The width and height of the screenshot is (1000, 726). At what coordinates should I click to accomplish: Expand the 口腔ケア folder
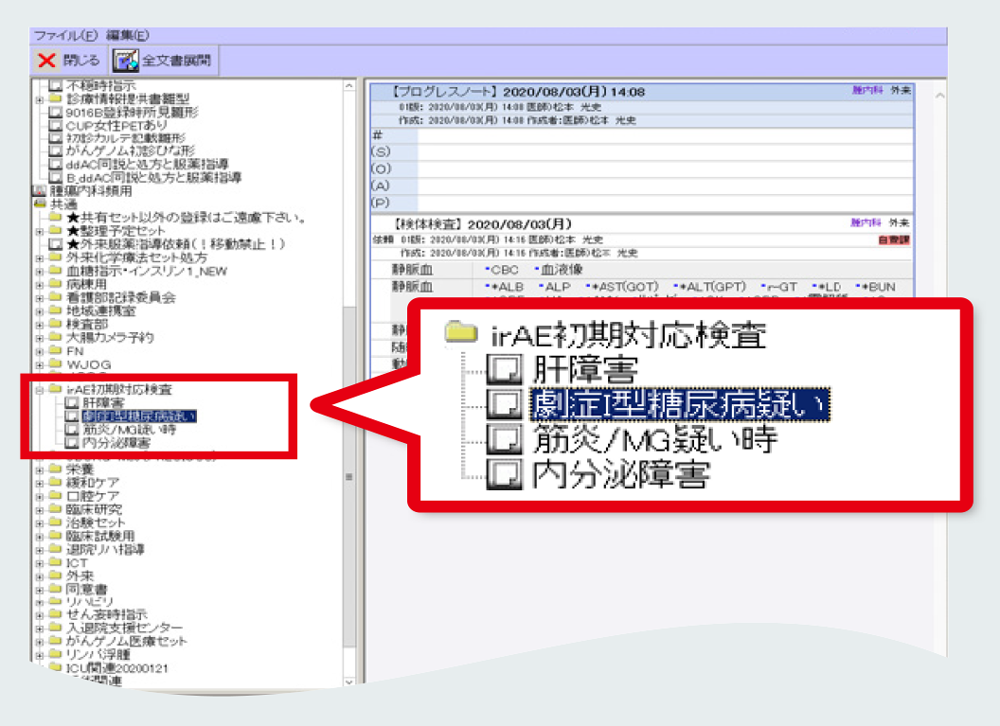pos(40,496)
